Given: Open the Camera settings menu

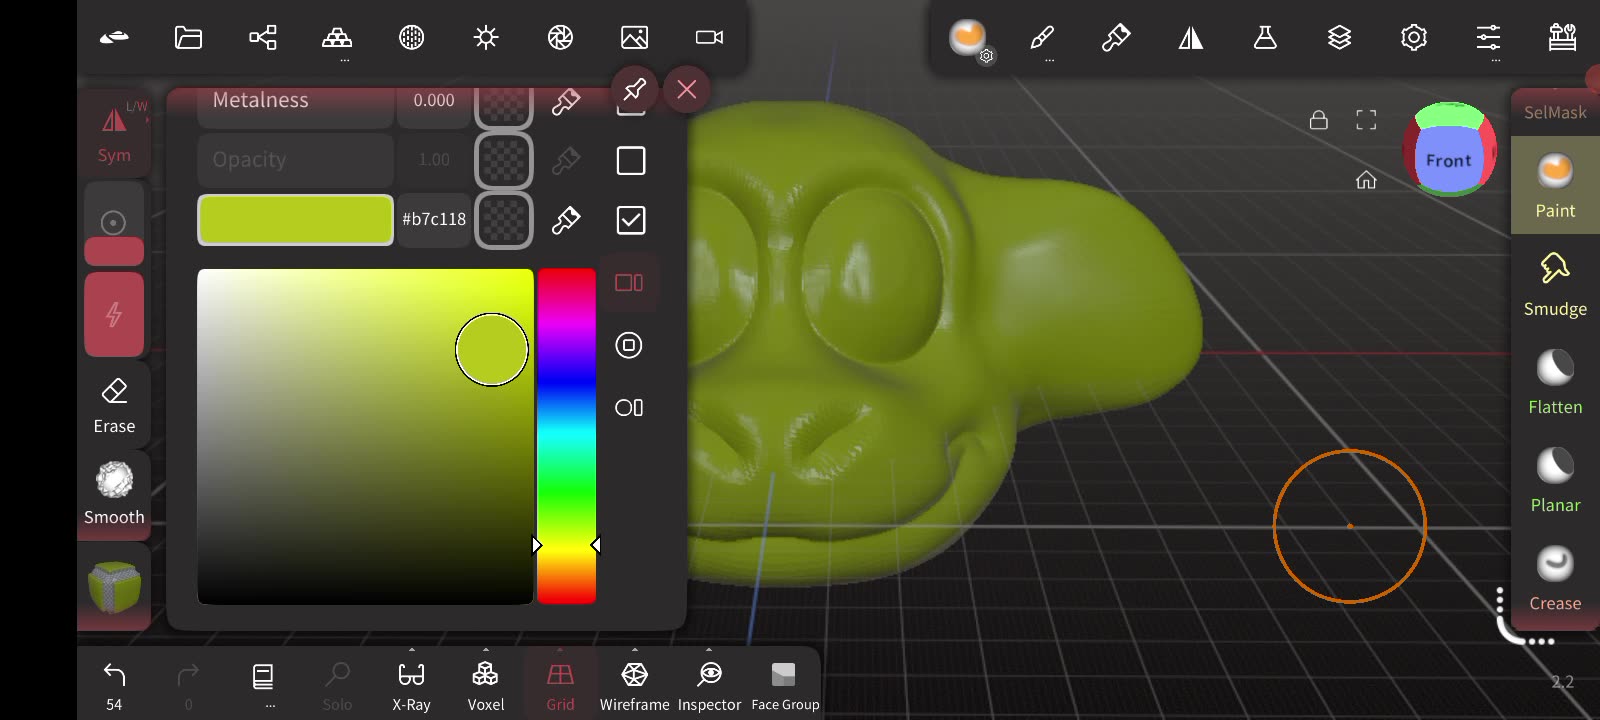Looking at the screenshot, I should pyautogui.click(x=709, y=38).
